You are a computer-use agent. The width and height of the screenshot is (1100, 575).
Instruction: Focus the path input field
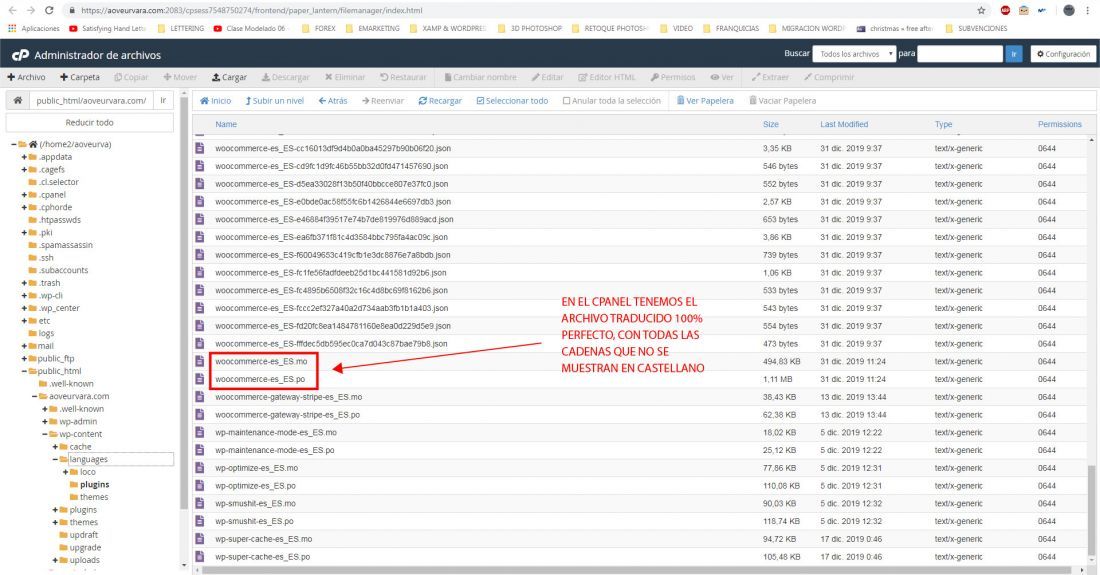click(x=90, y=100)
